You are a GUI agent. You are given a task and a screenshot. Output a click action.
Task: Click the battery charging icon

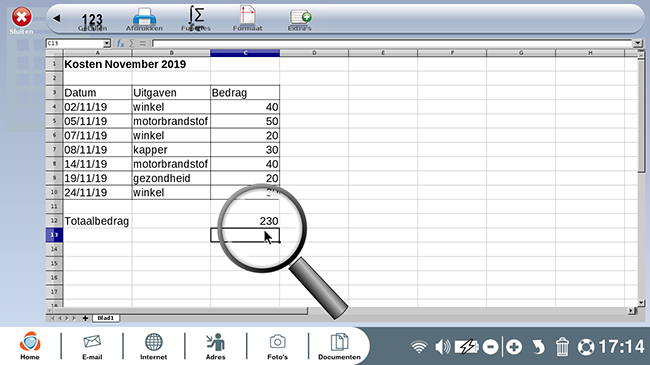click(467, 347)
